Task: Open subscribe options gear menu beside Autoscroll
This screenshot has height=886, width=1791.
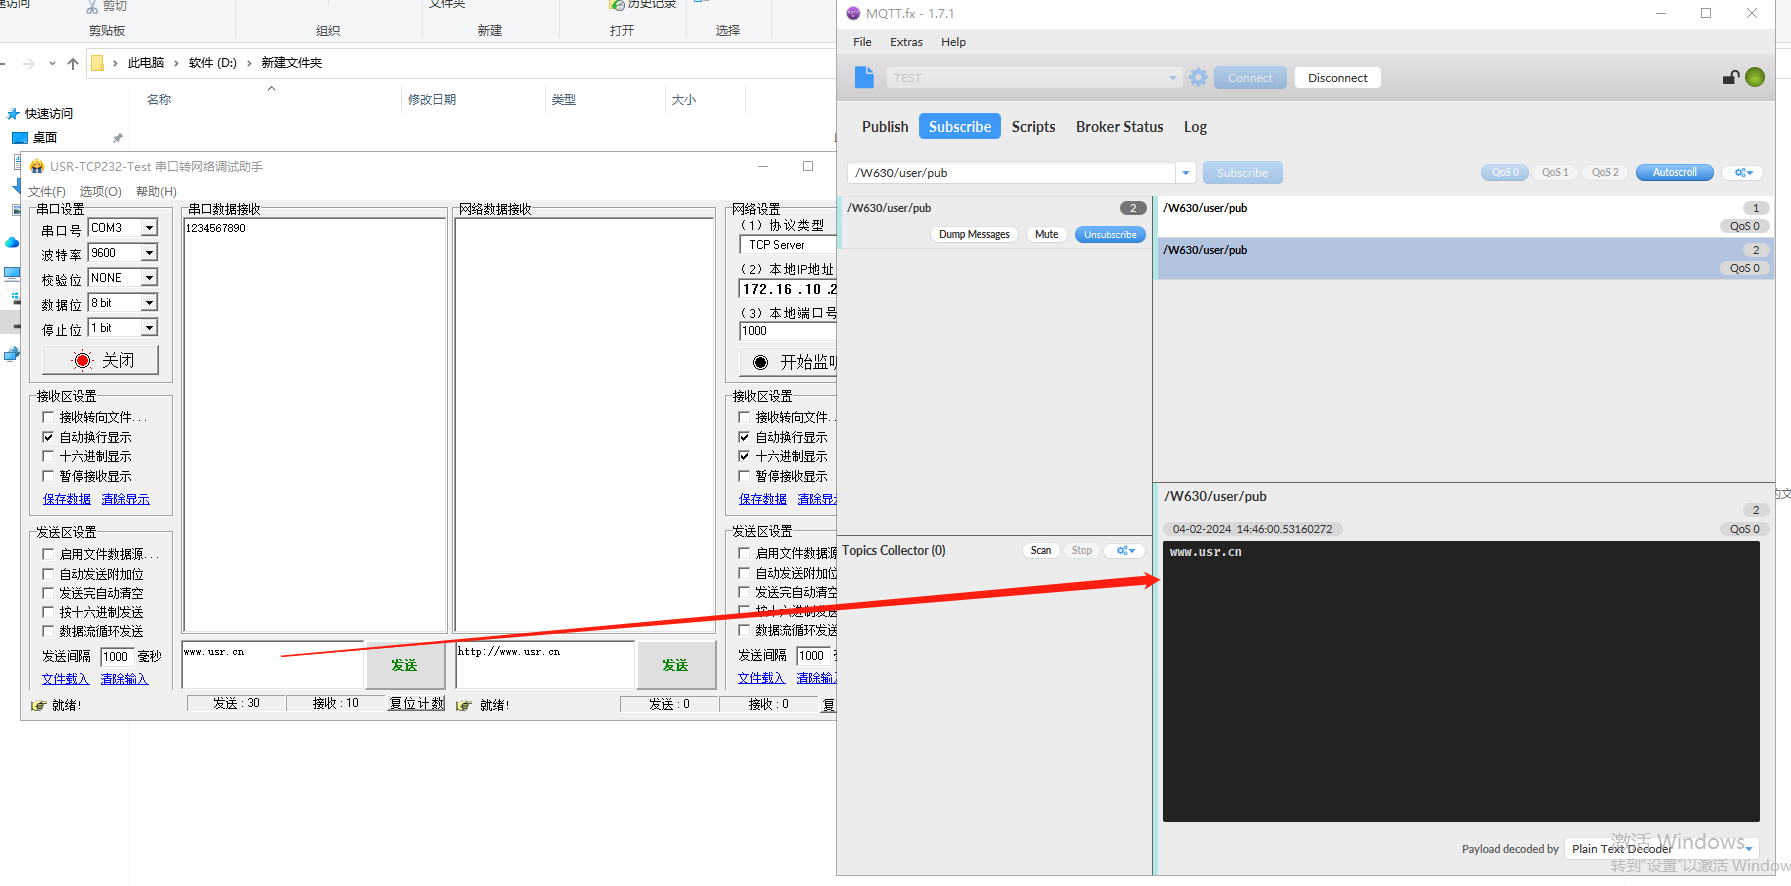Action: (1743, 173)
